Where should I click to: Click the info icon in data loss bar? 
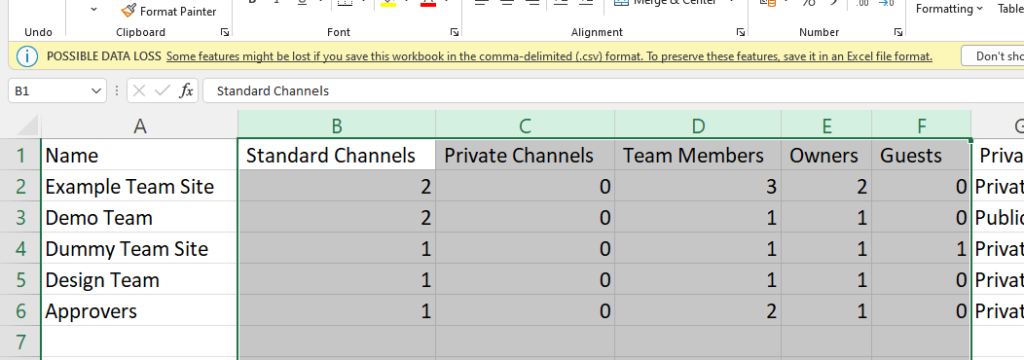pyautogui.click(x=27, y=56)
